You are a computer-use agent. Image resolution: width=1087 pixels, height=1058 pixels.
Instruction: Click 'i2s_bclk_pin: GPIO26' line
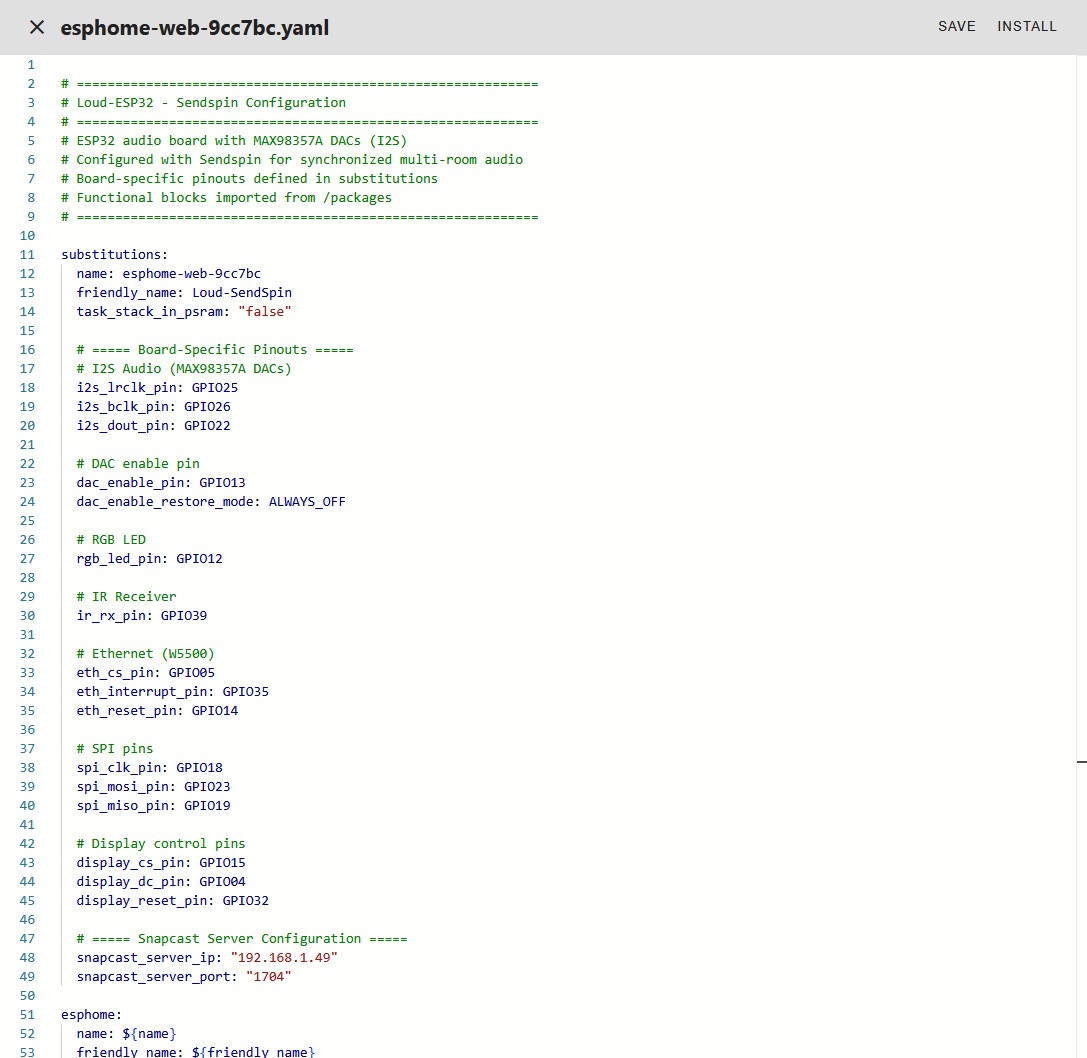(x=153, y=406)
